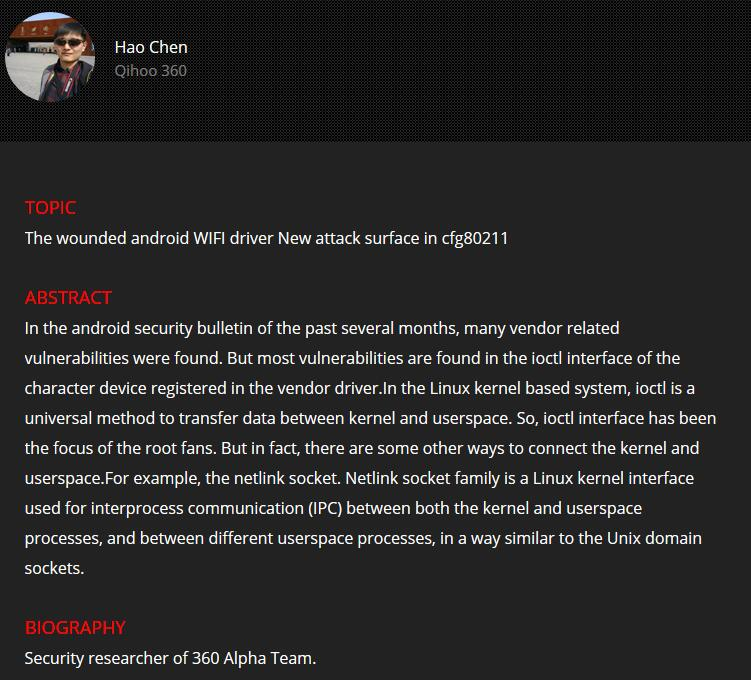Click the line mentioning Unix domain

[x=363, y=538]
